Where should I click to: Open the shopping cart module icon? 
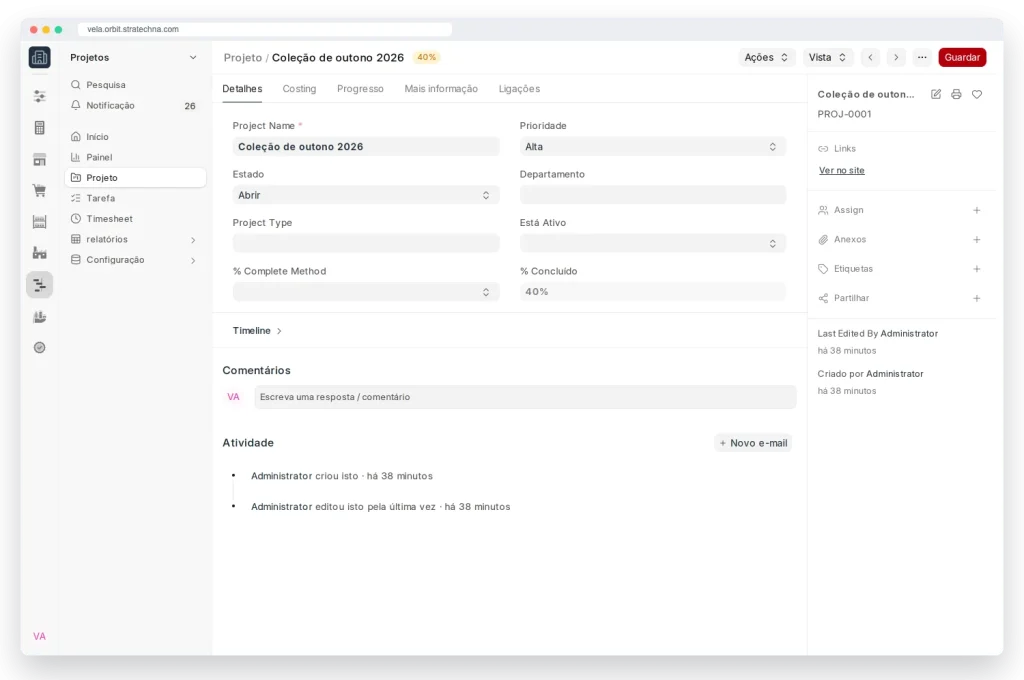[40, 190]
